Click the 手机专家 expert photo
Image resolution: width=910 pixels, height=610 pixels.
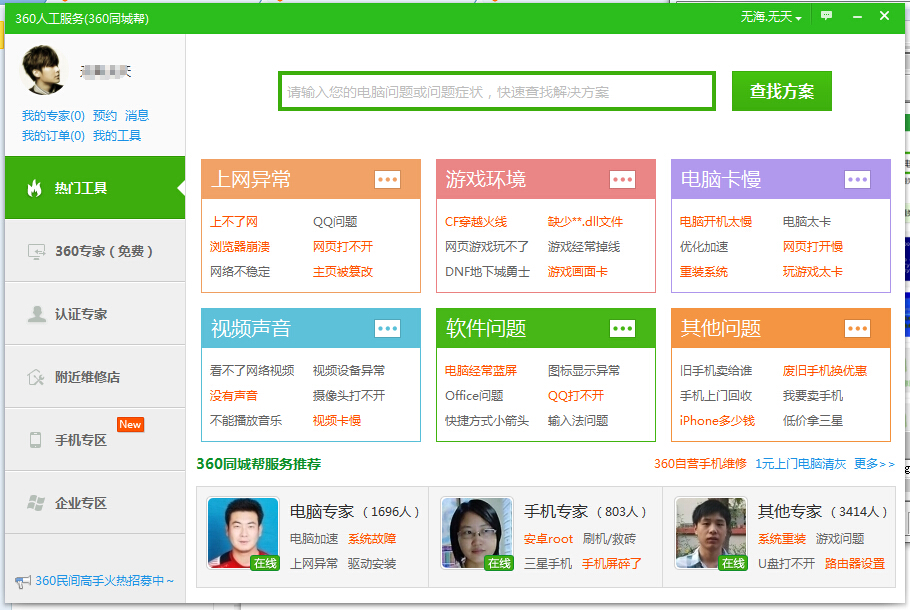point(477,533)
